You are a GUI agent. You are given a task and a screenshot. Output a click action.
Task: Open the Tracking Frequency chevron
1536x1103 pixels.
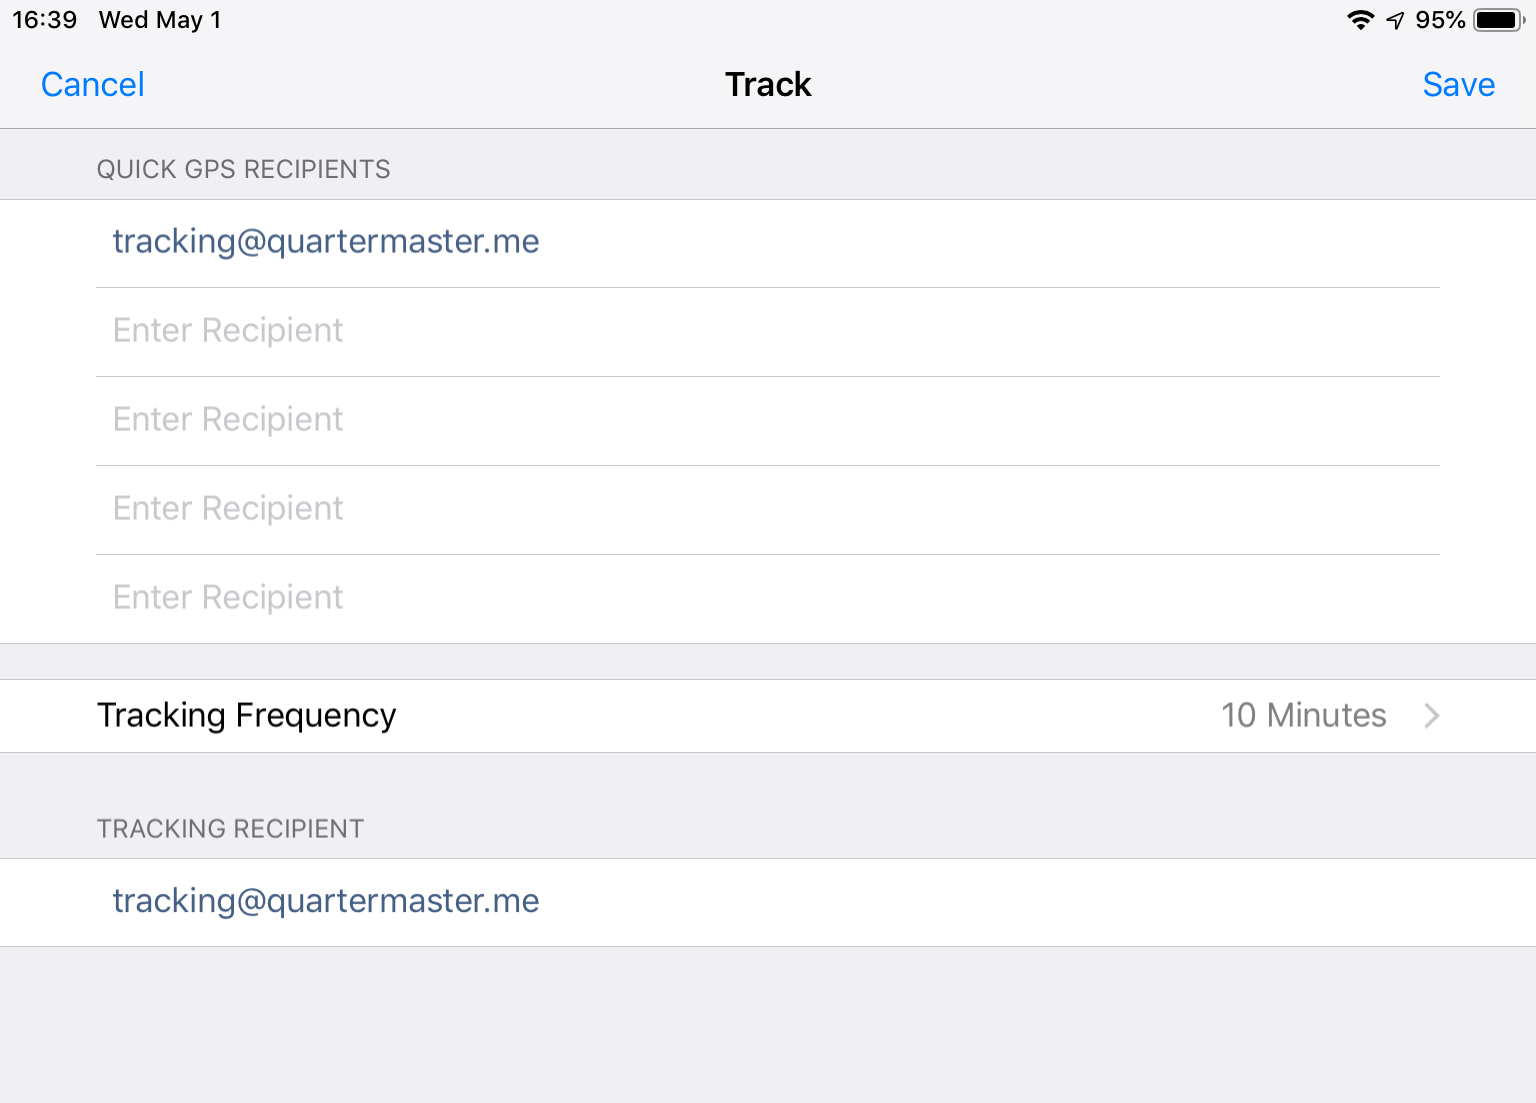tap(1431, 716)
